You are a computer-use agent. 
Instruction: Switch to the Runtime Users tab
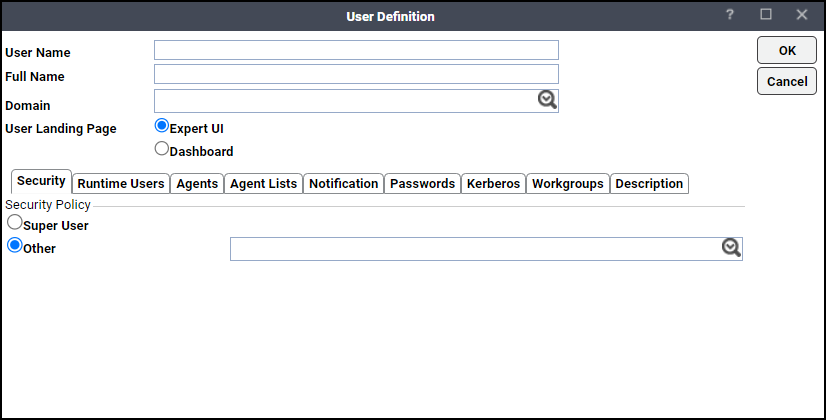(x=121, y=183)
